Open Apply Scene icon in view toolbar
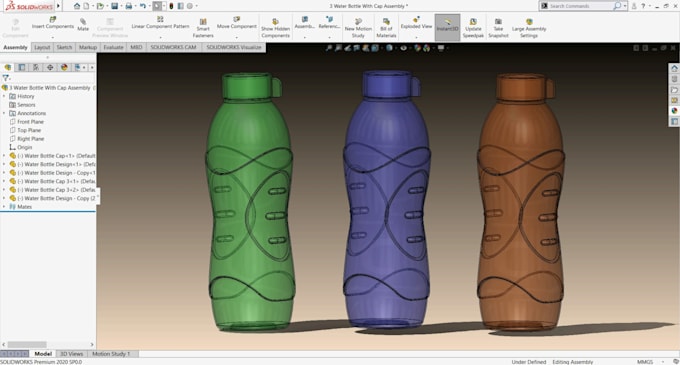Screen dimensions: 680x365 (x=427, y=48)
